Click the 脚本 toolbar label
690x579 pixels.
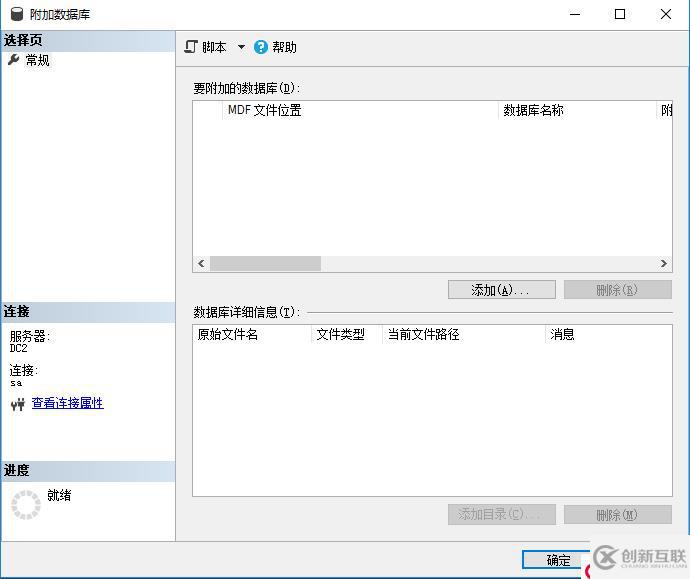(x=214, y=47)
